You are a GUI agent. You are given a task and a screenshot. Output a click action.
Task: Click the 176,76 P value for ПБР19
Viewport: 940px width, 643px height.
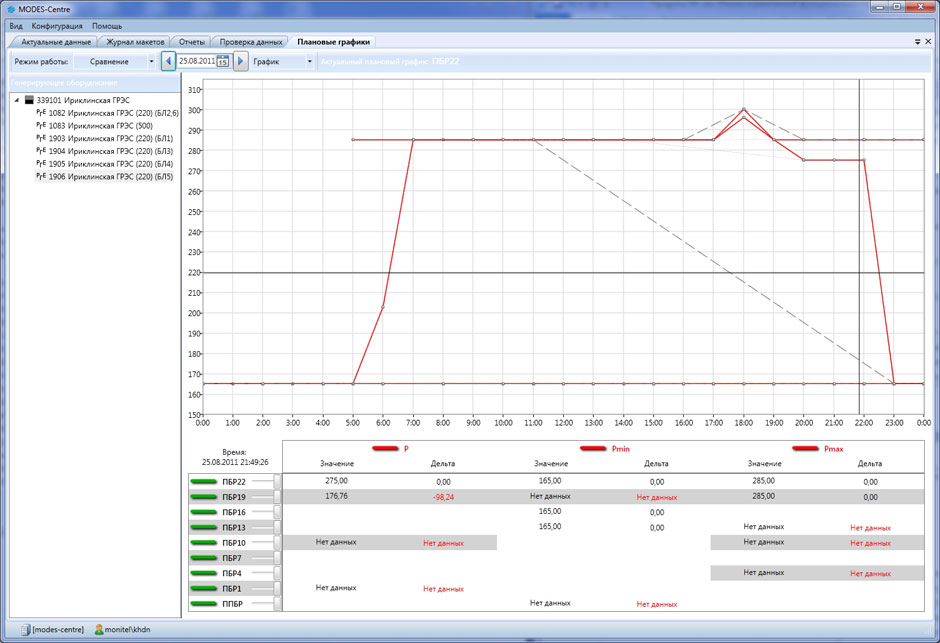coord(336,496)
